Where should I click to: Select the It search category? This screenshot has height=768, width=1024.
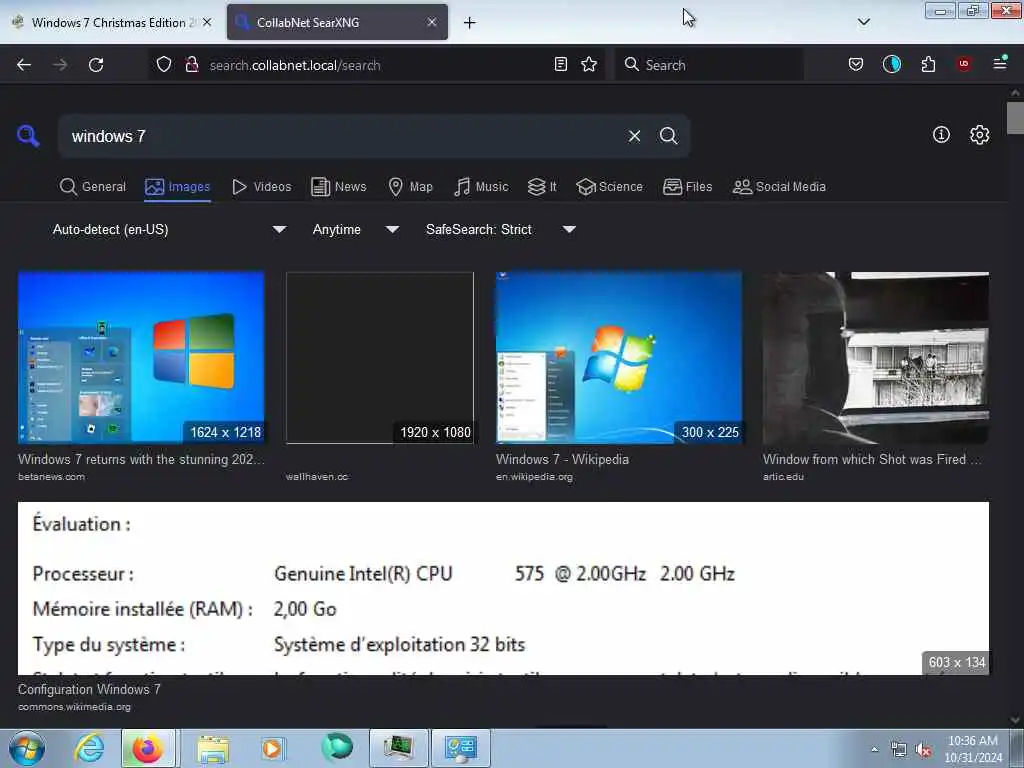click(542, 187)
